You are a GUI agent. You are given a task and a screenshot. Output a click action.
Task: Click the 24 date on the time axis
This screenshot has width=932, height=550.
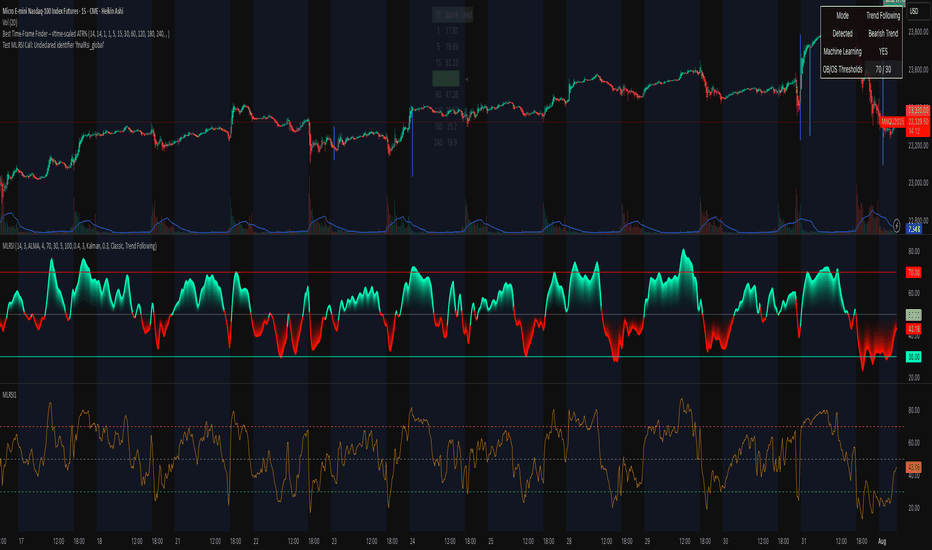point(412,541)
